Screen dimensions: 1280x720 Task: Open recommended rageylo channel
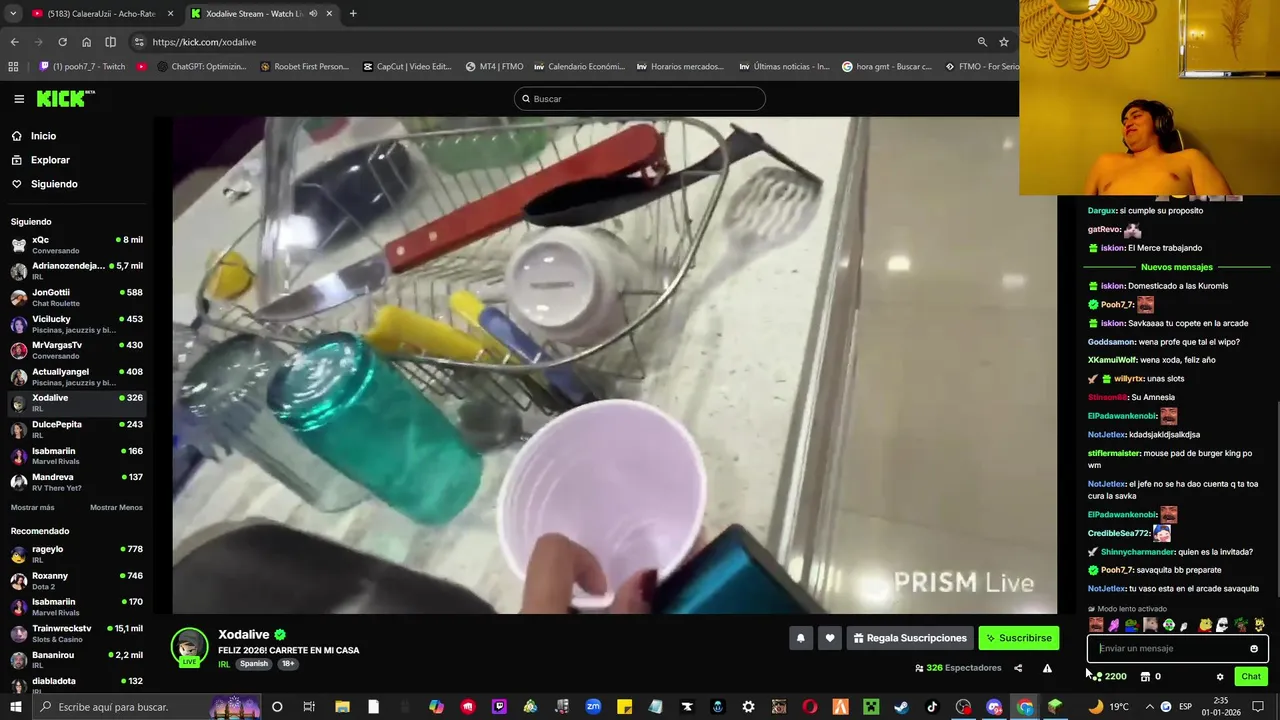76,554
